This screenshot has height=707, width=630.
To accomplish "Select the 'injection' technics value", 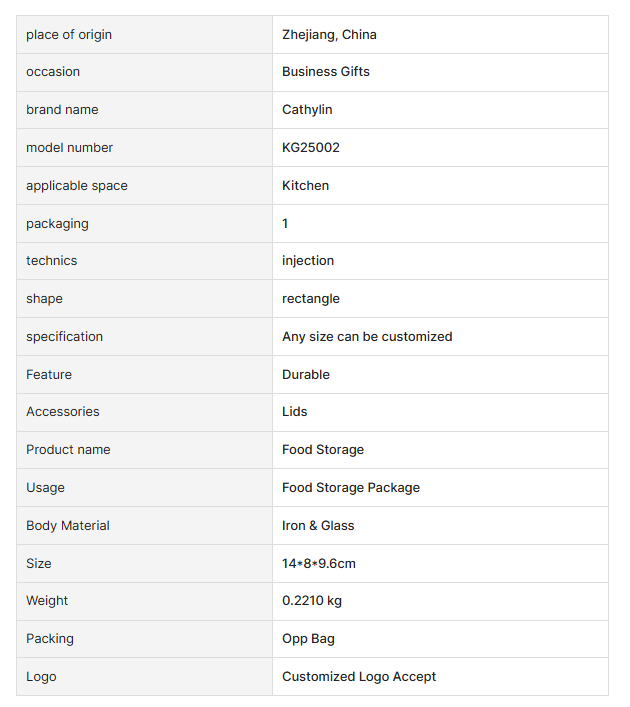I will pos(308,261).
